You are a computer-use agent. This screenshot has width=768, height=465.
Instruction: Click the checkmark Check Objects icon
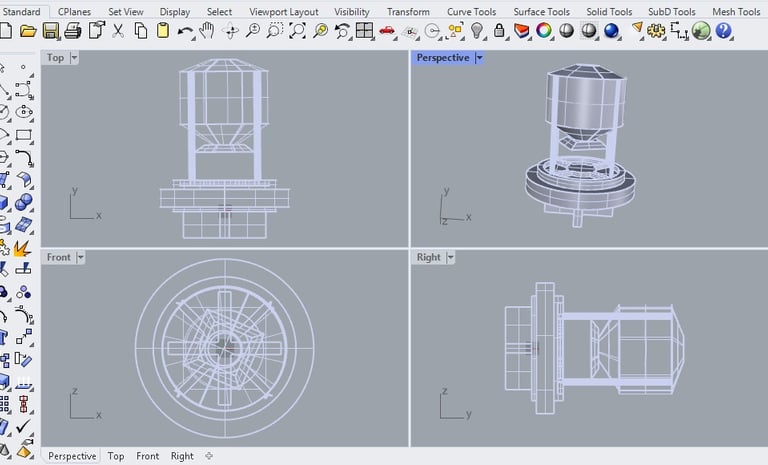coord(23,426)
